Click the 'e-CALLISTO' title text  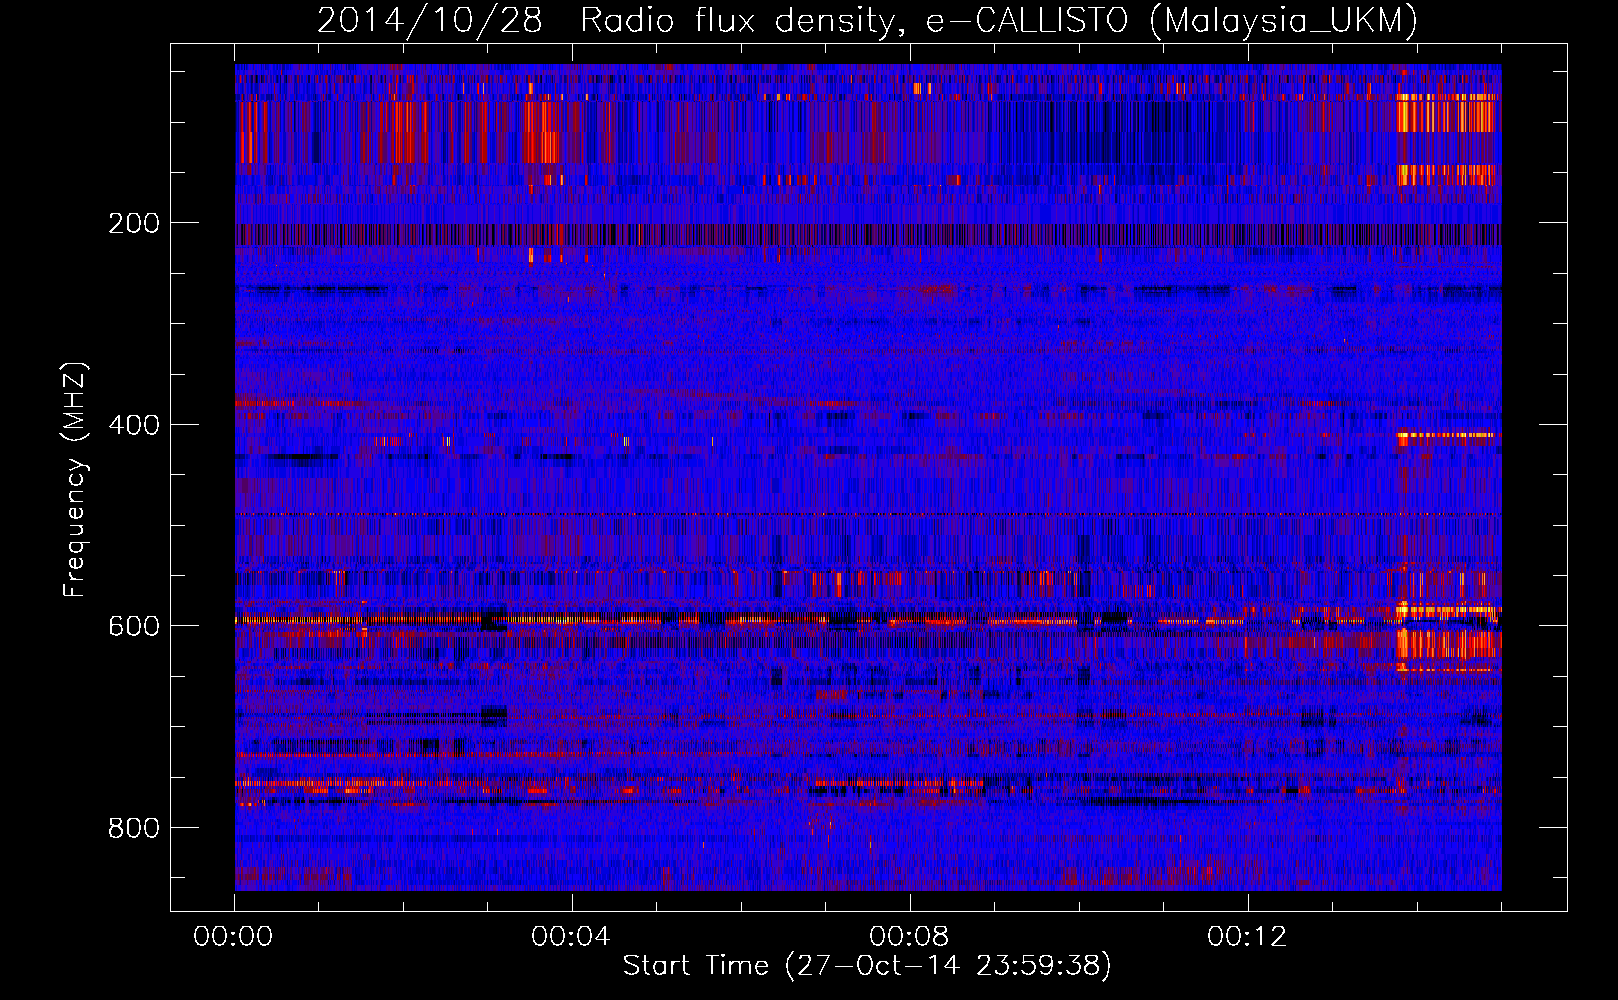coord(1027,21)
